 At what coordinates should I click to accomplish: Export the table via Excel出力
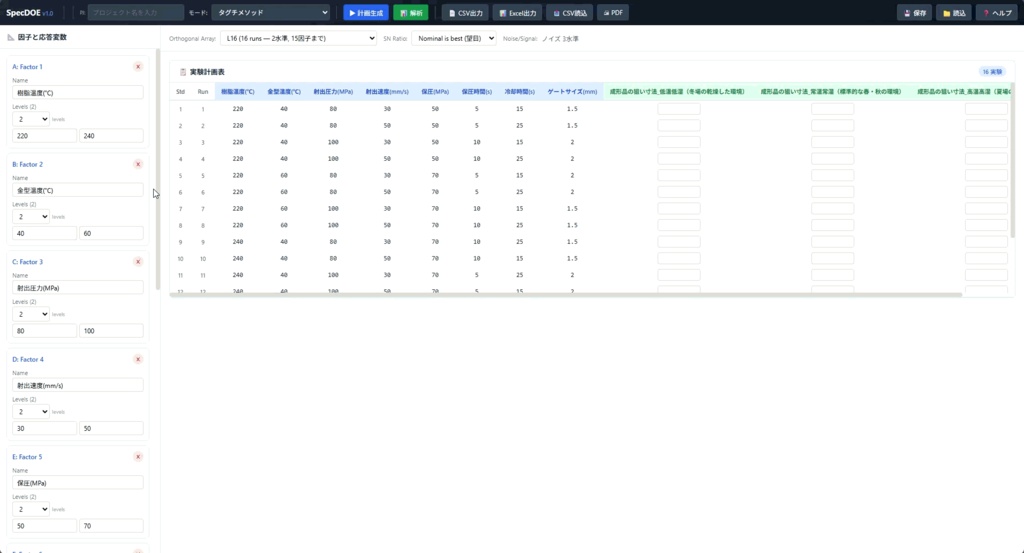(518, 12)
